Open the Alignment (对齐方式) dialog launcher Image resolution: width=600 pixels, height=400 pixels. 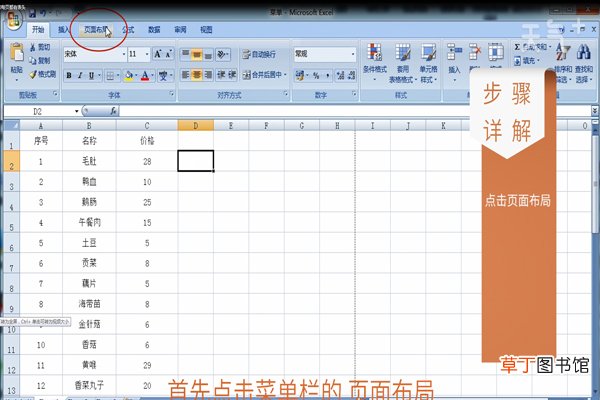(x=286, y=94)
